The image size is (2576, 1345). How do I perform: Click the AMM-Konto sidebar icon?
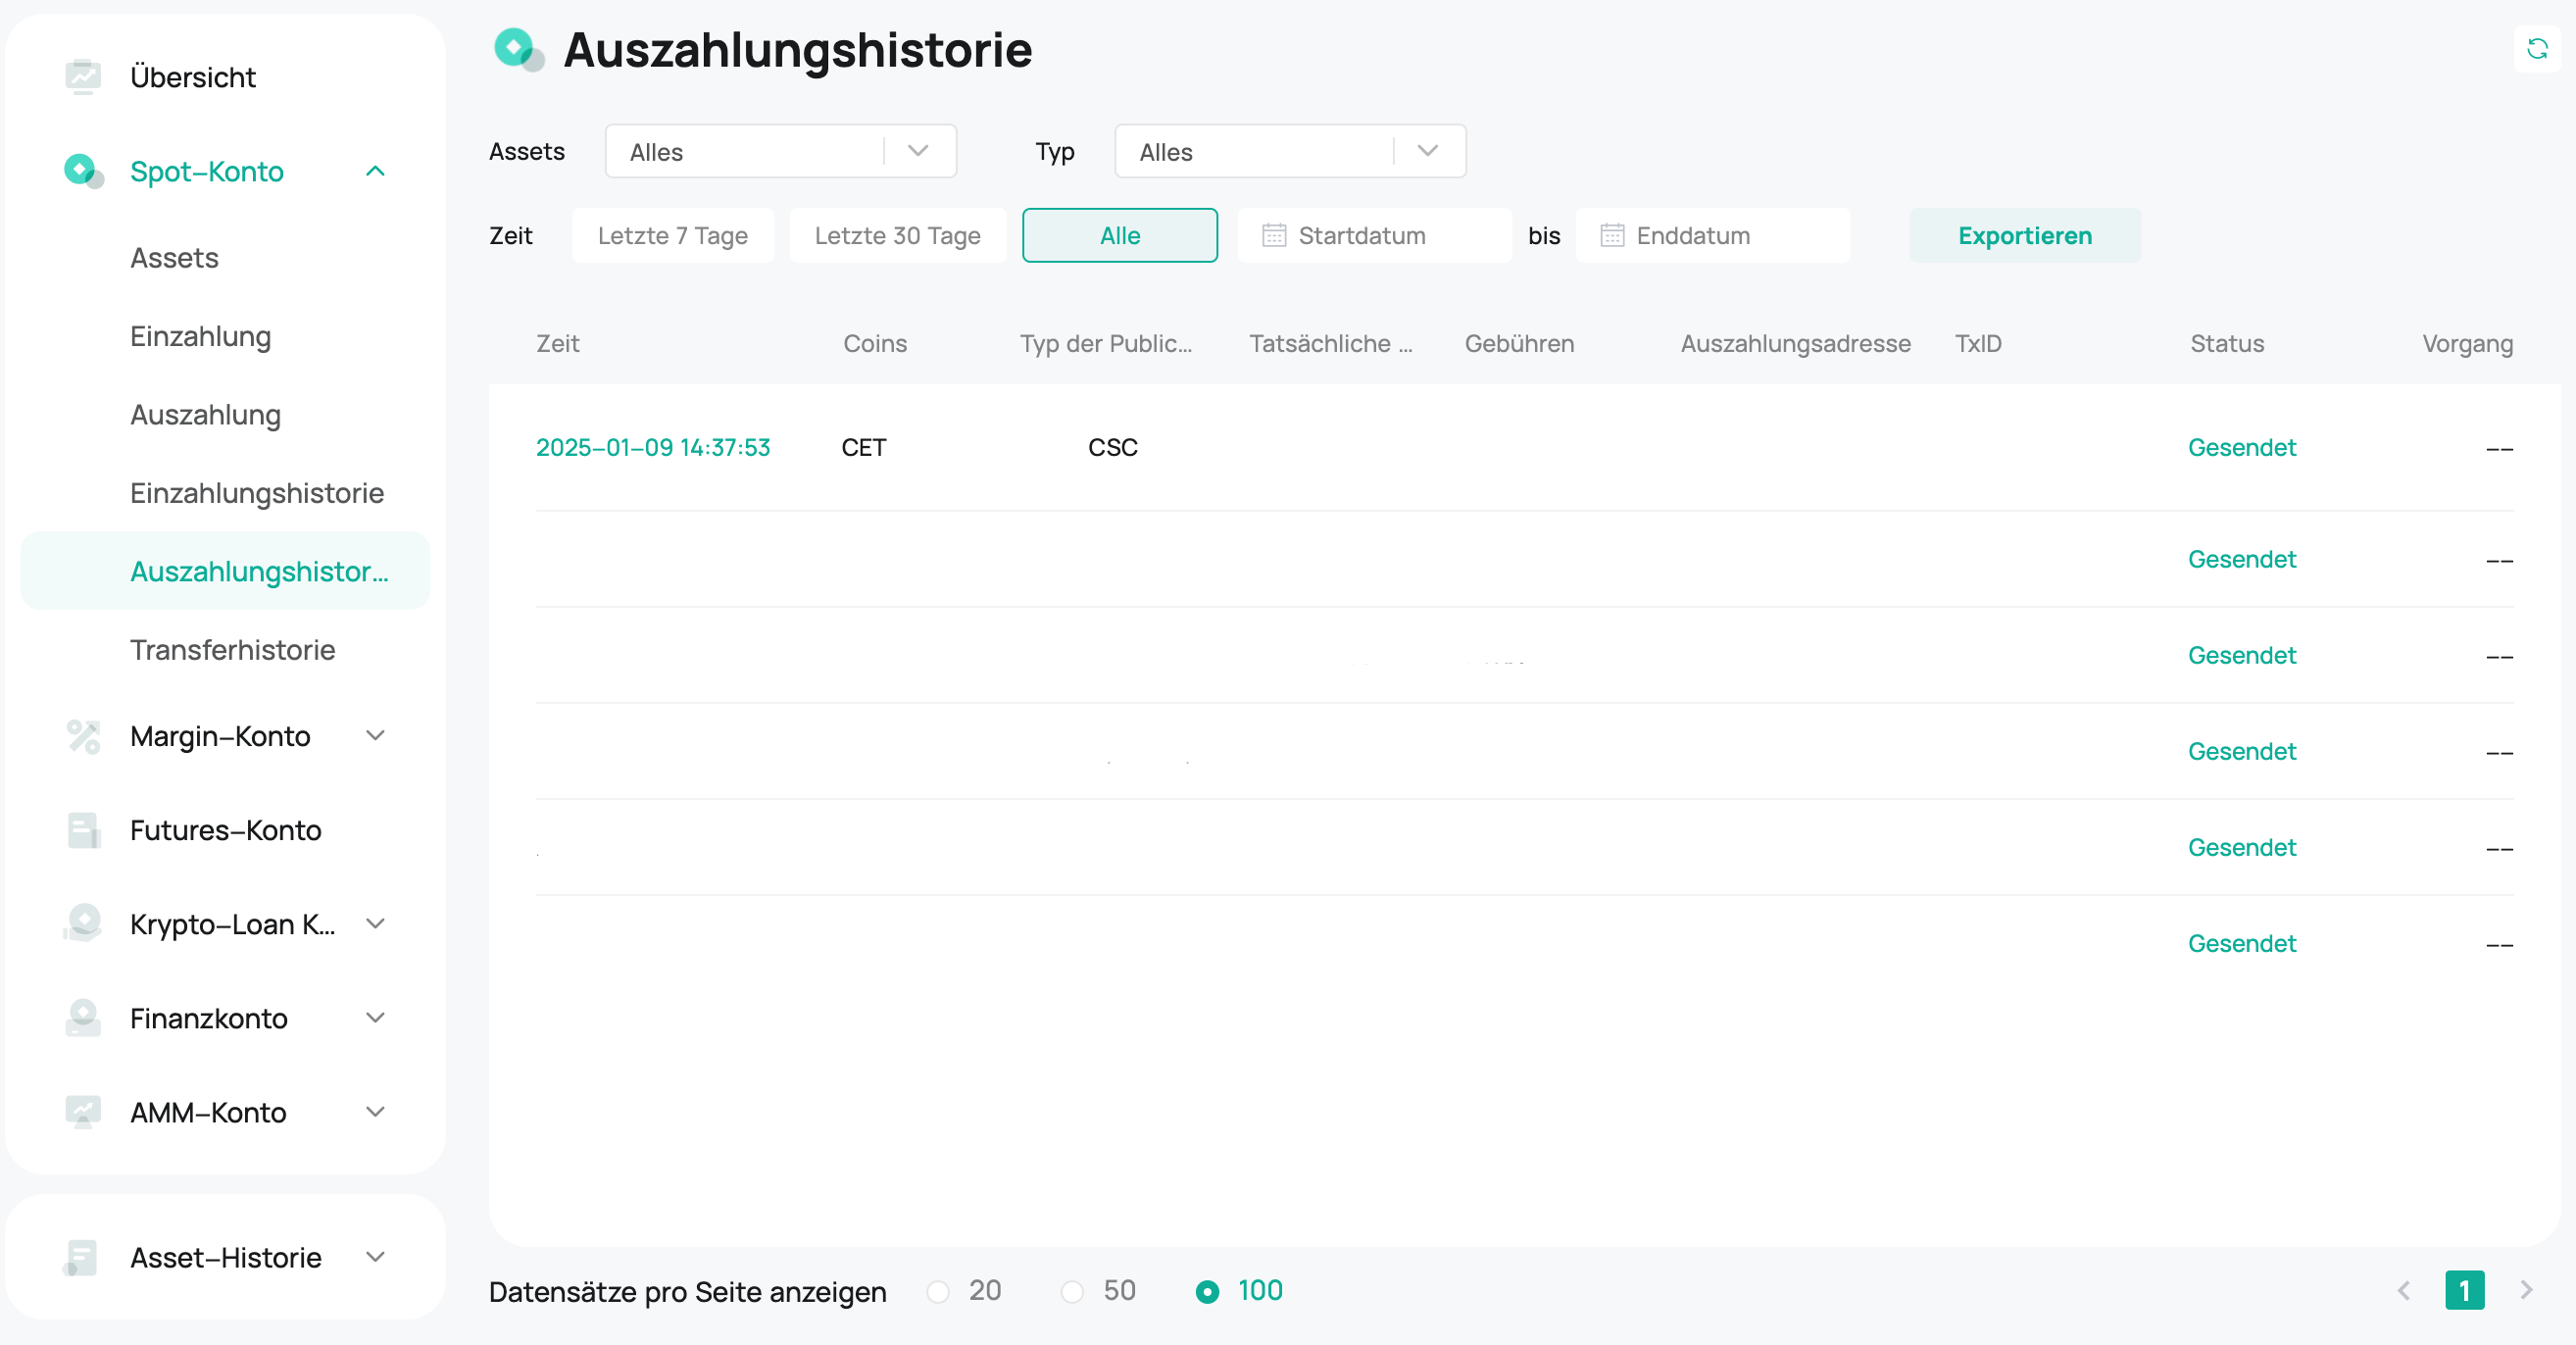(83, 1112)
